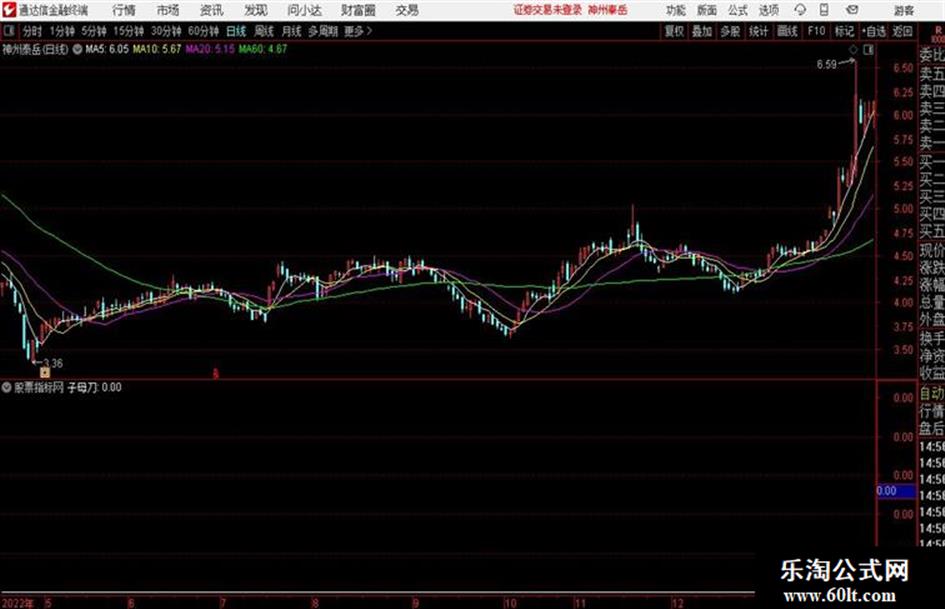This screenshot has height=609, width=945.
Task: Click the small info marker below 3.36 low
Action: (45, 373)
